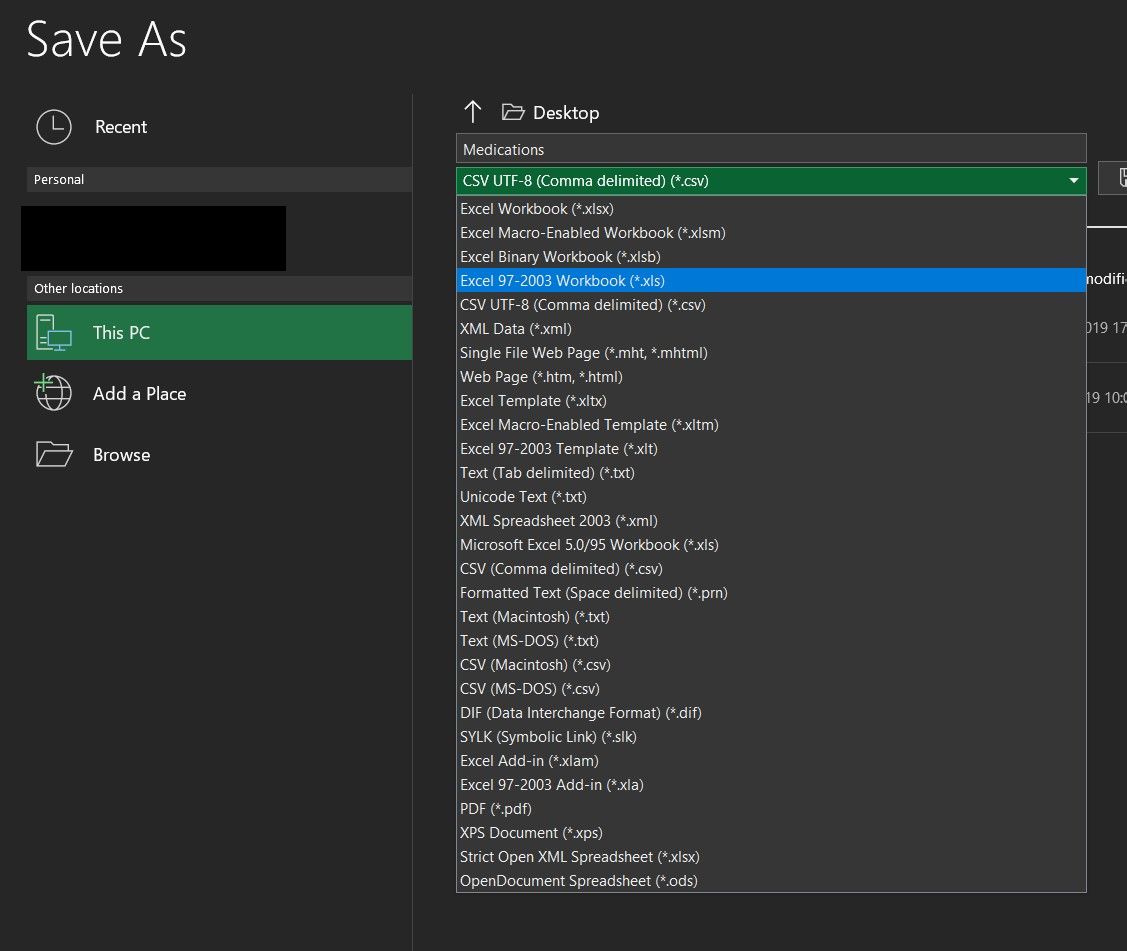
Task: Choose Strict Open XML Spreadsheet (*.xlsx)
Action: click(x=580, y=857)
